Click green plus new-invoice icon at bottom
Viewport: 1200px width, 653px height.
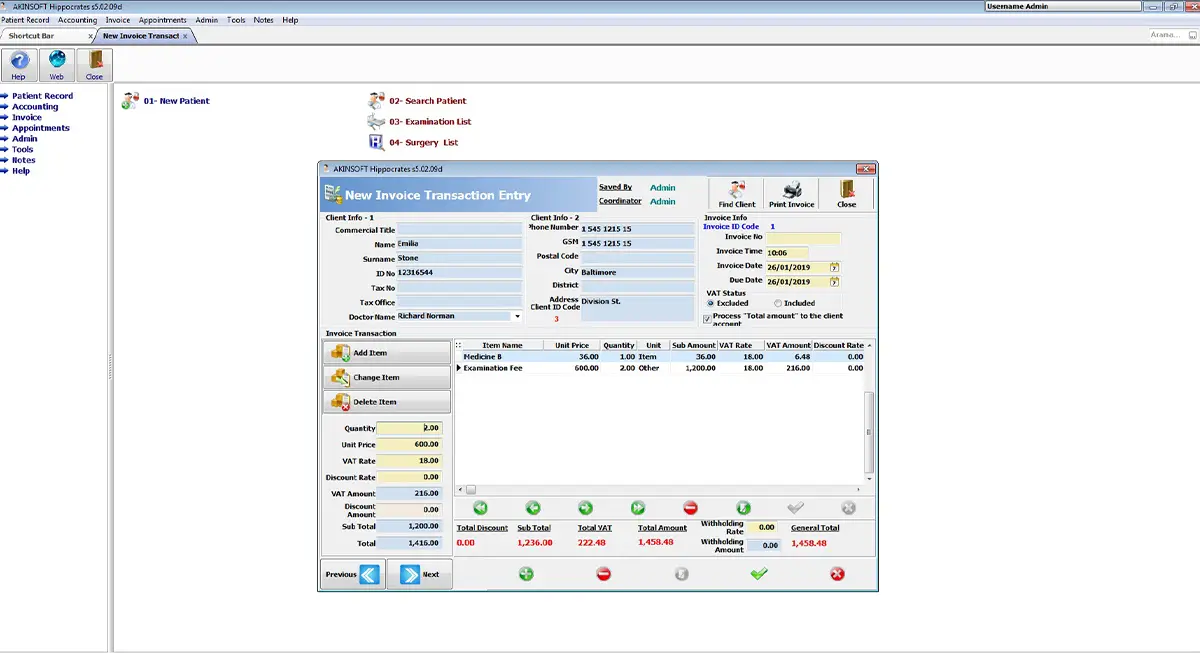pyautogui.click(x=526, y=574)
